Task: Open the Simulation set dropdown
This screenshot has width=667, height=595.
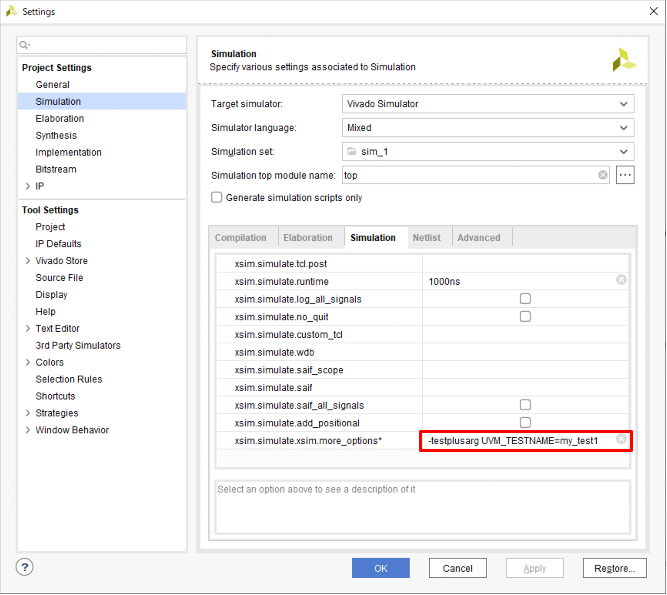Action: coord(488,152)
